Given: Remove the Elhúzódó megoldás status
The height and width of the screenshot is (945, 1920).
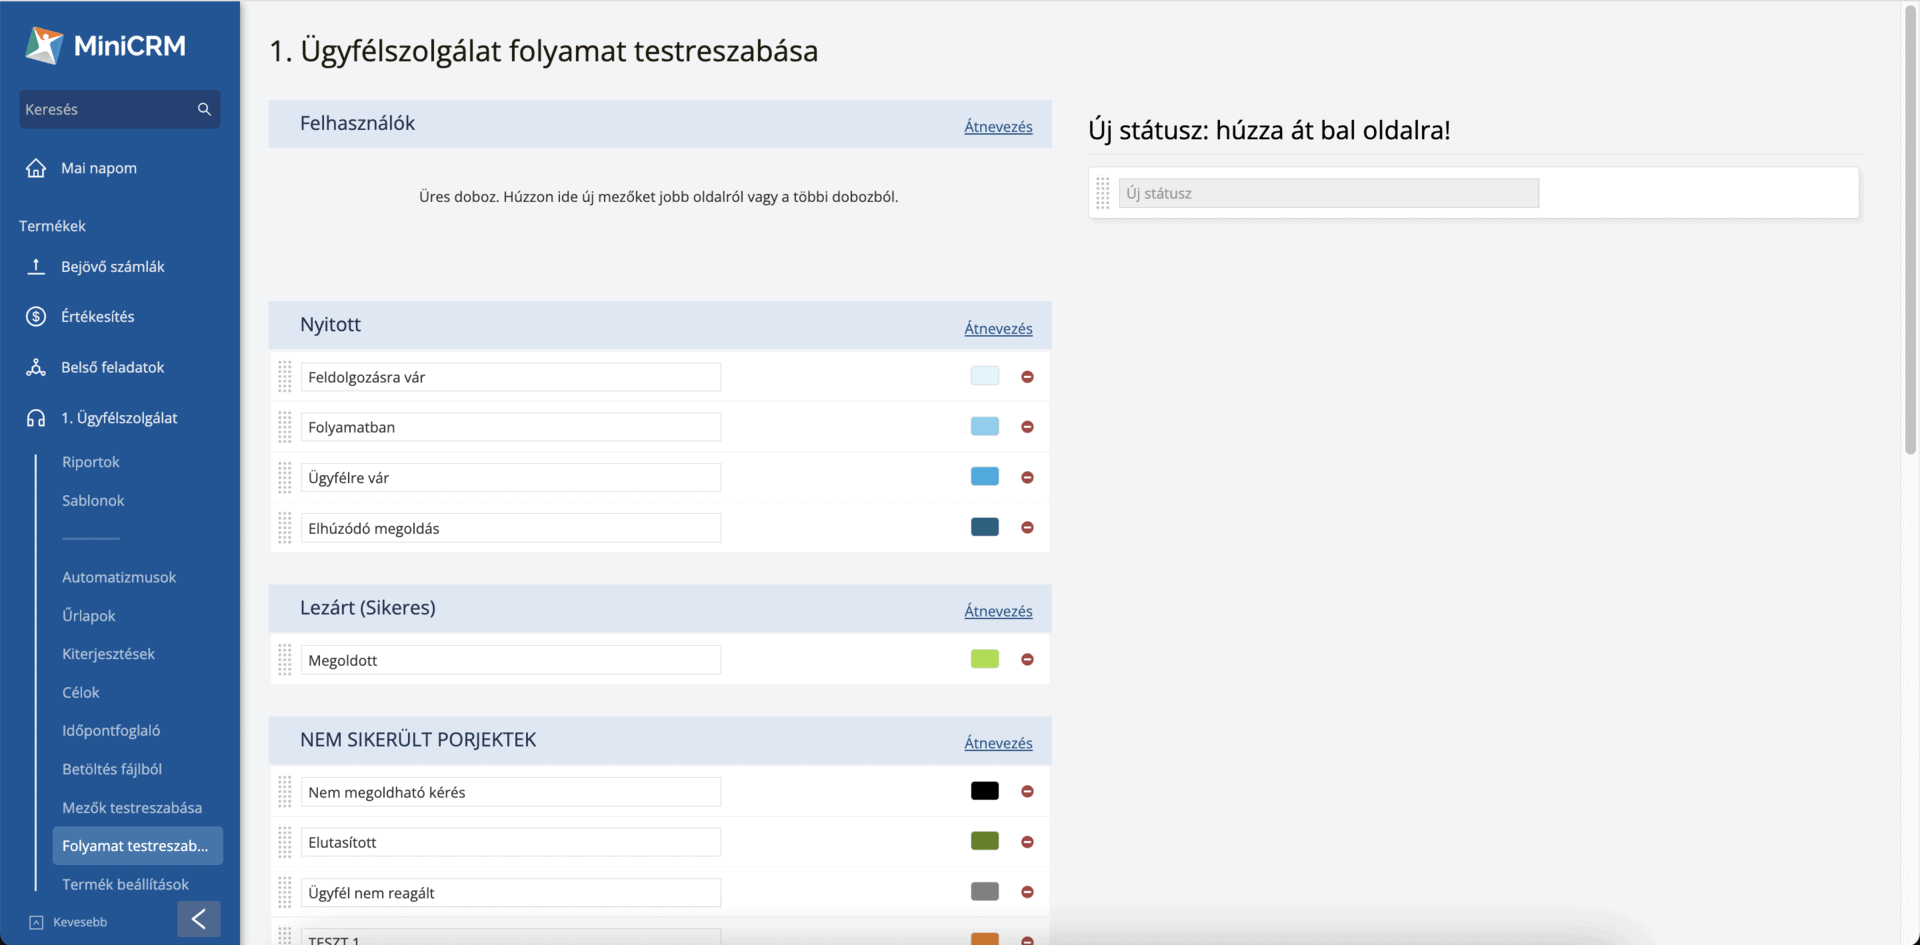Looking at the screenshot, I should (1027, 528).
